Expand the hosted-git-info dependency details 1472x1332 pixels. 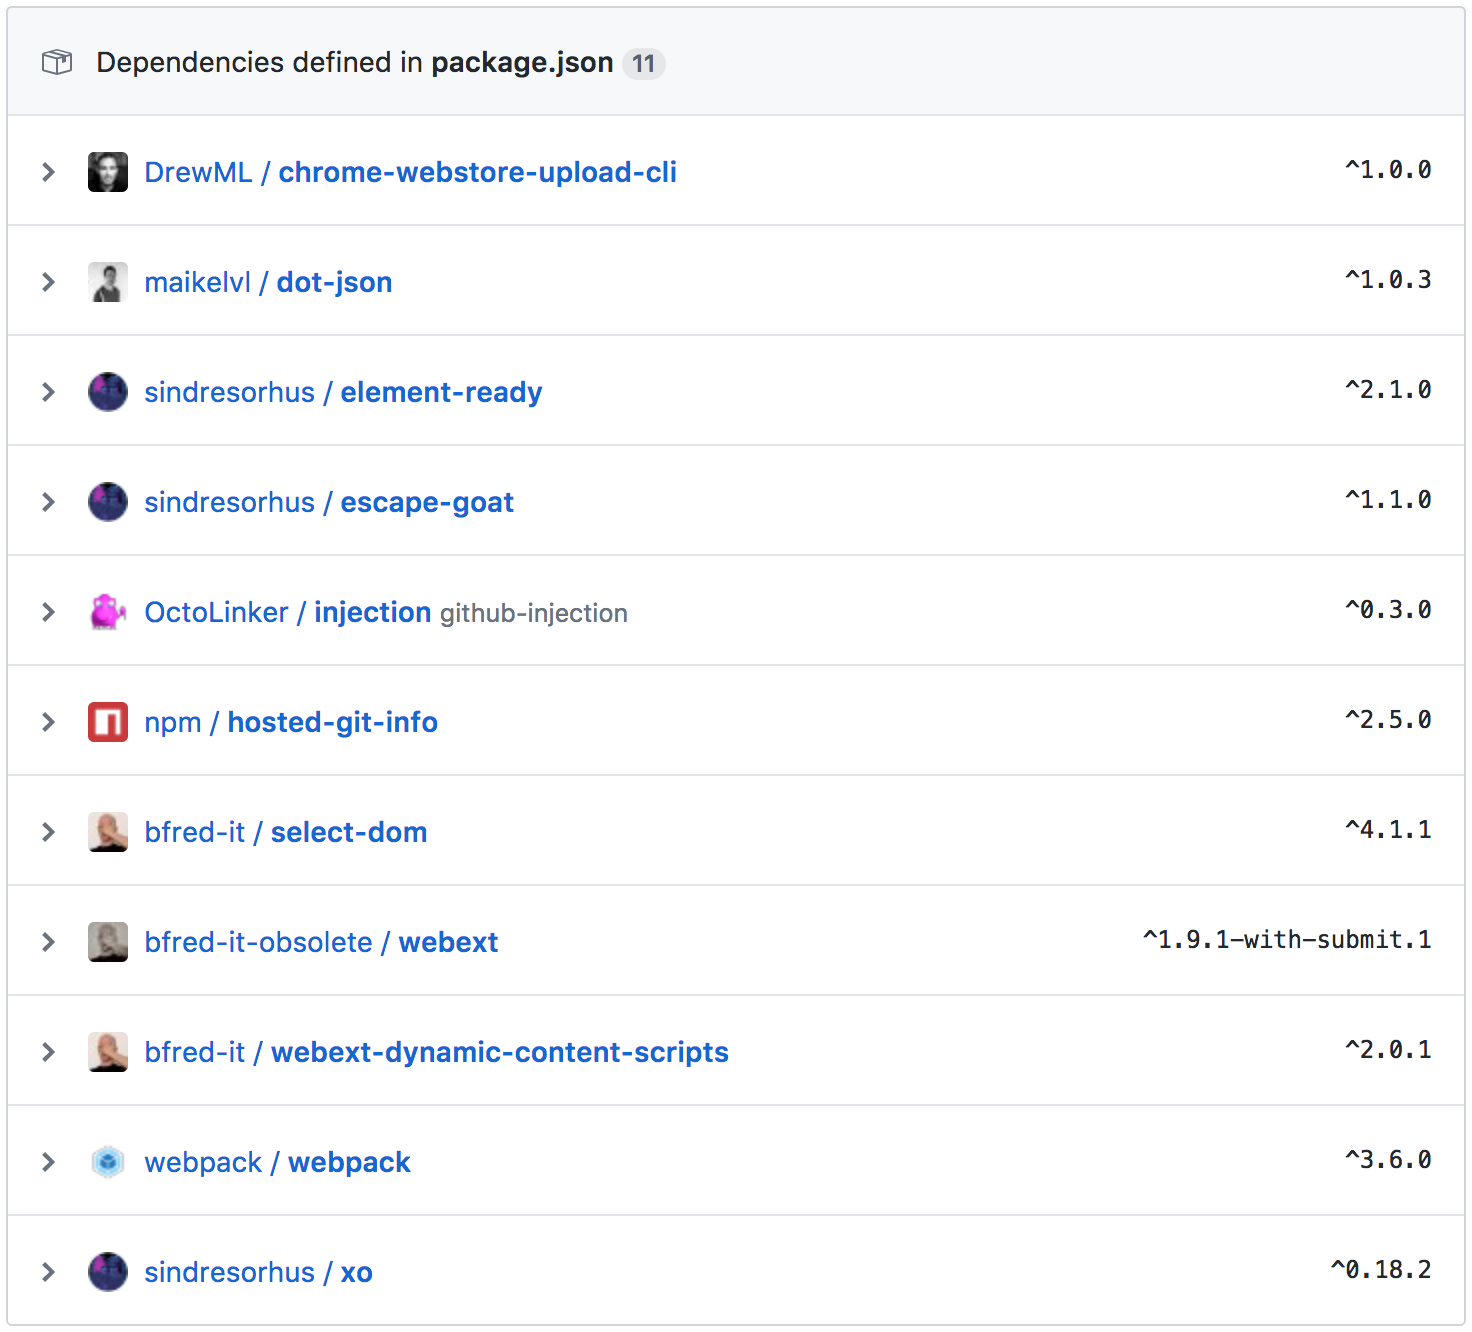[48, 721]
